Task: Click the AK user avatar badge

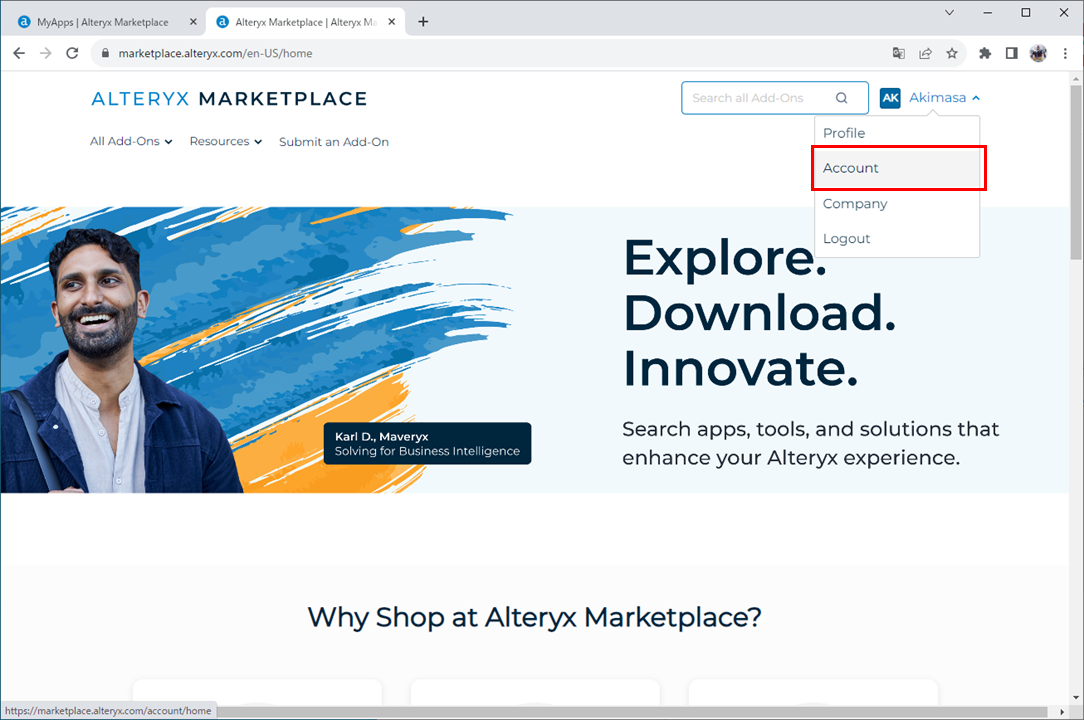Action: 890,98
